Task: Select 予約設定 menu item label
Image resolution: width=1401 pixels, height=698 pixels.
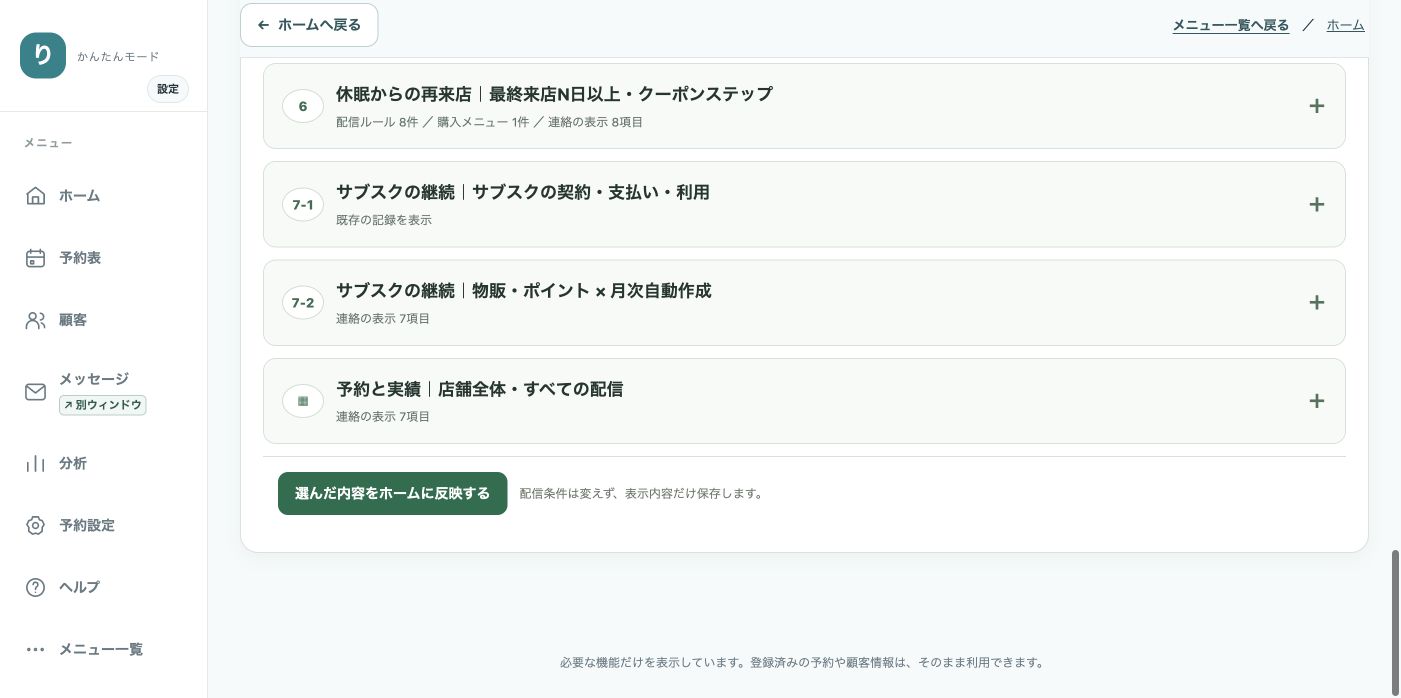Action: (x=87, y=526)
